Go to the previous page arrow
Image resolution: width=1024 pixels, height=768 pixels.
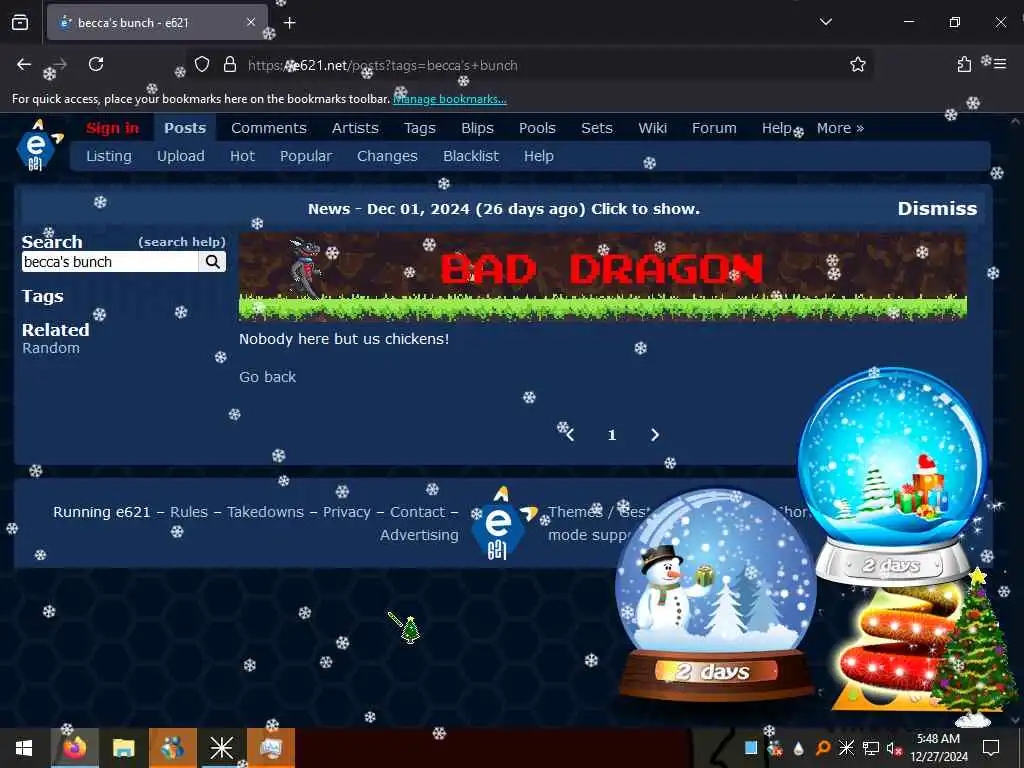[x=570, y=435]
